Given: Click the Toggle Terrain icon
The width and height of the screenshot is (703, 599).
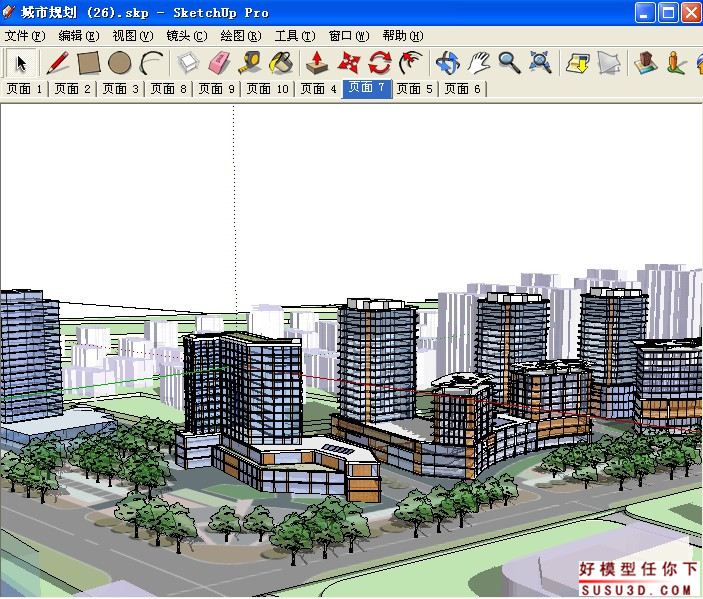Looking at the screenshot, I should (609, 63).
